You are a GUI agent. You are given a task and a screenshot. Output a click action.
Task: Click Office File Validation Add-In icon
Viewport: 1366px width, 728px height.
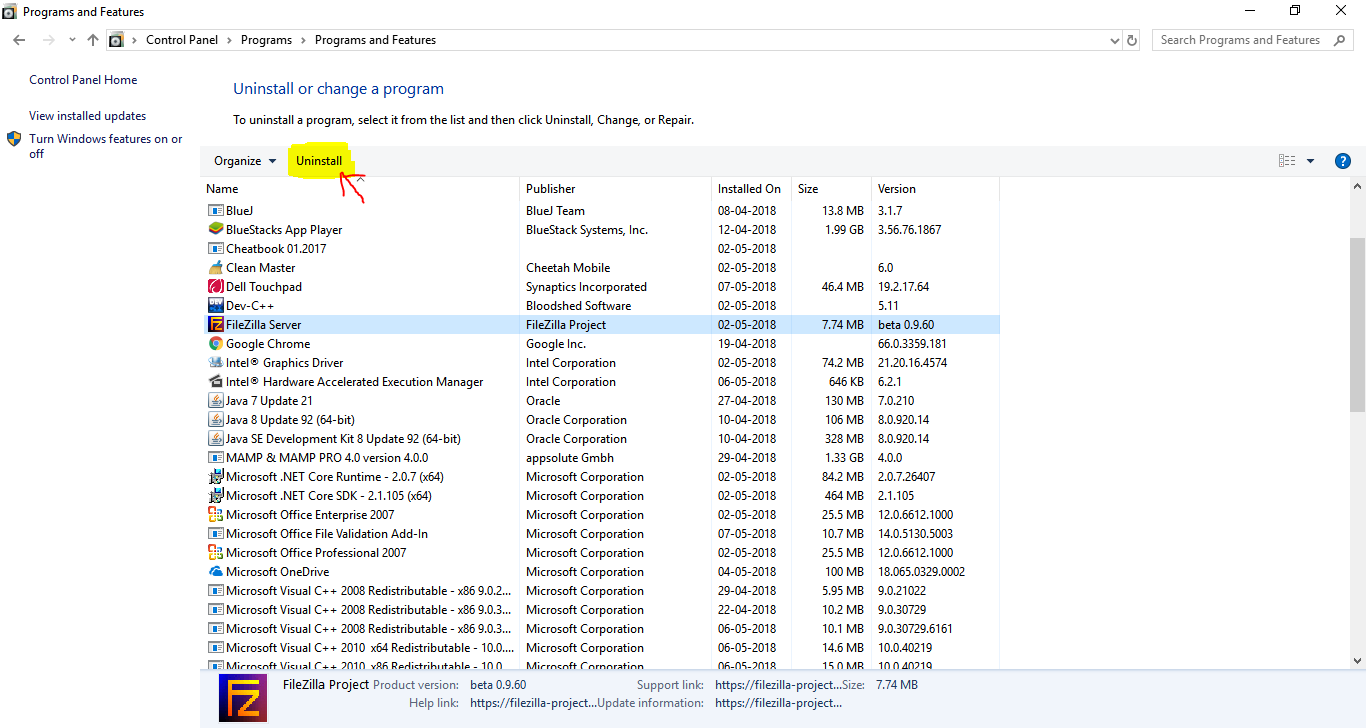215,534
